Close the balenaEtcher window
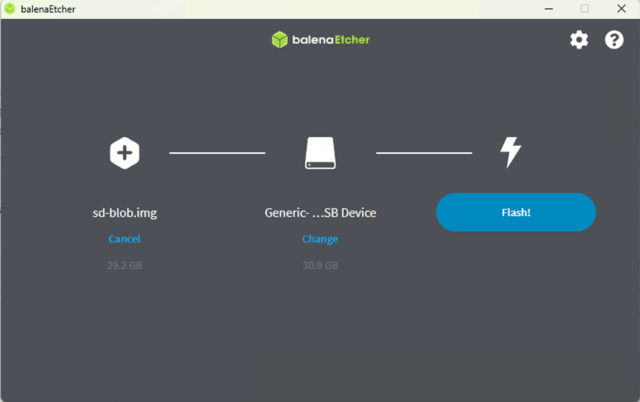Image resolution: width=640 pixels, height=402 pixels. (x=620, y=8)
